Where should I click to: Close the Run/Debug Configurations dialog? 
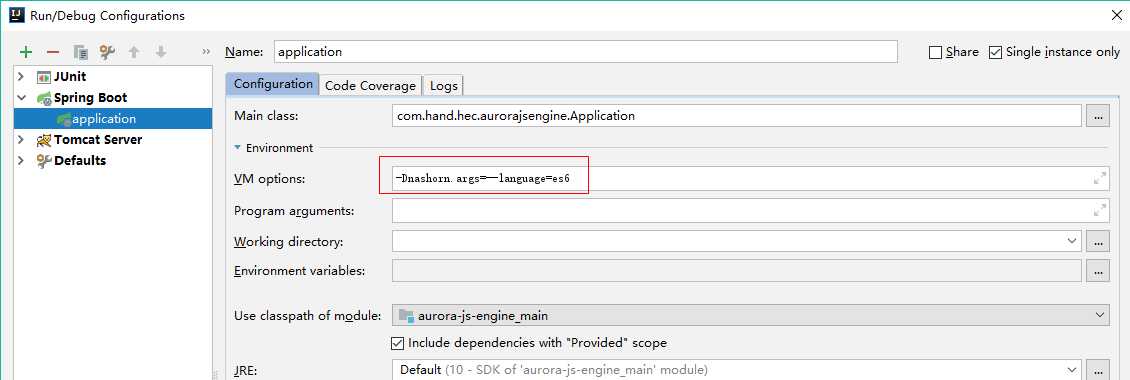(1116, 15)
